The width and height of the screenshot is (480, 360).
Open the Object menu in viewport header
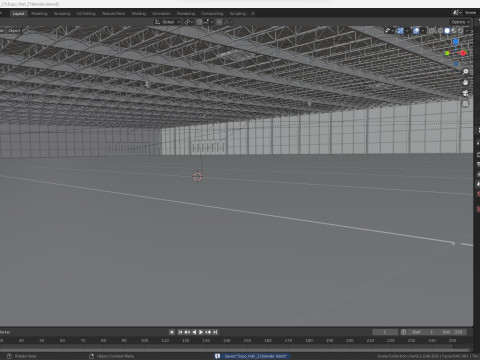coord(14,31)
